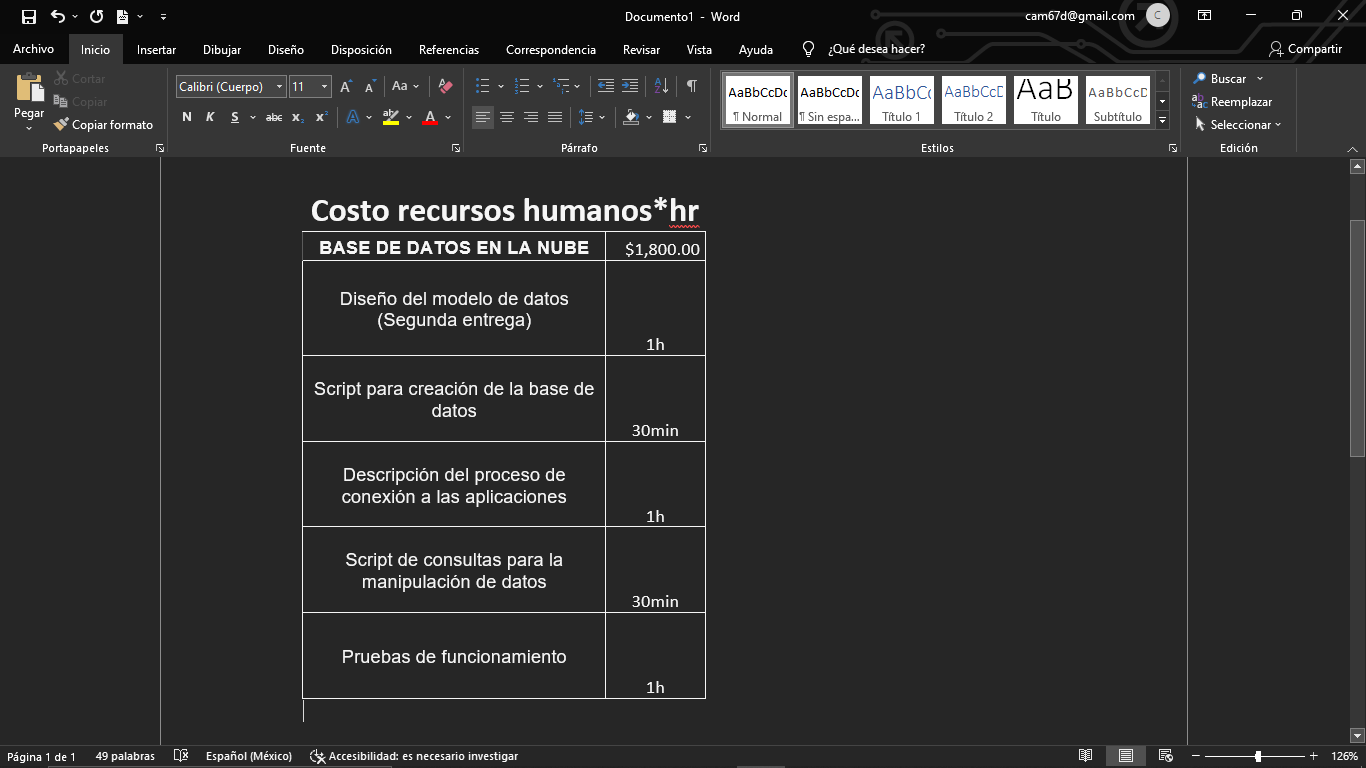This screenshot has width=1366, height=768.
Task: Apply the Título 1 style
Action: coord(902,100)
